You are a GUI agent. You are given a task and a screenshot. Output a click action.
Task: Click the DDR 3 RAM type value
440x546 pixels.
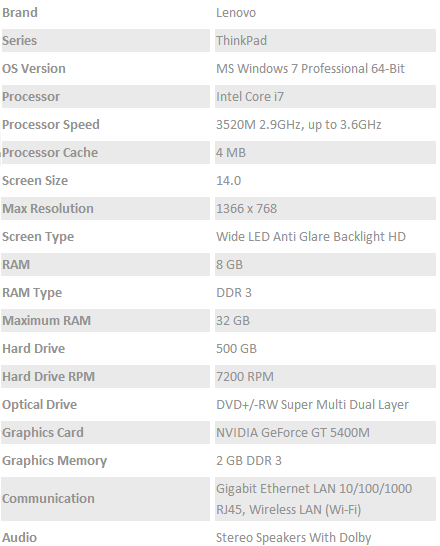[234, 292]
